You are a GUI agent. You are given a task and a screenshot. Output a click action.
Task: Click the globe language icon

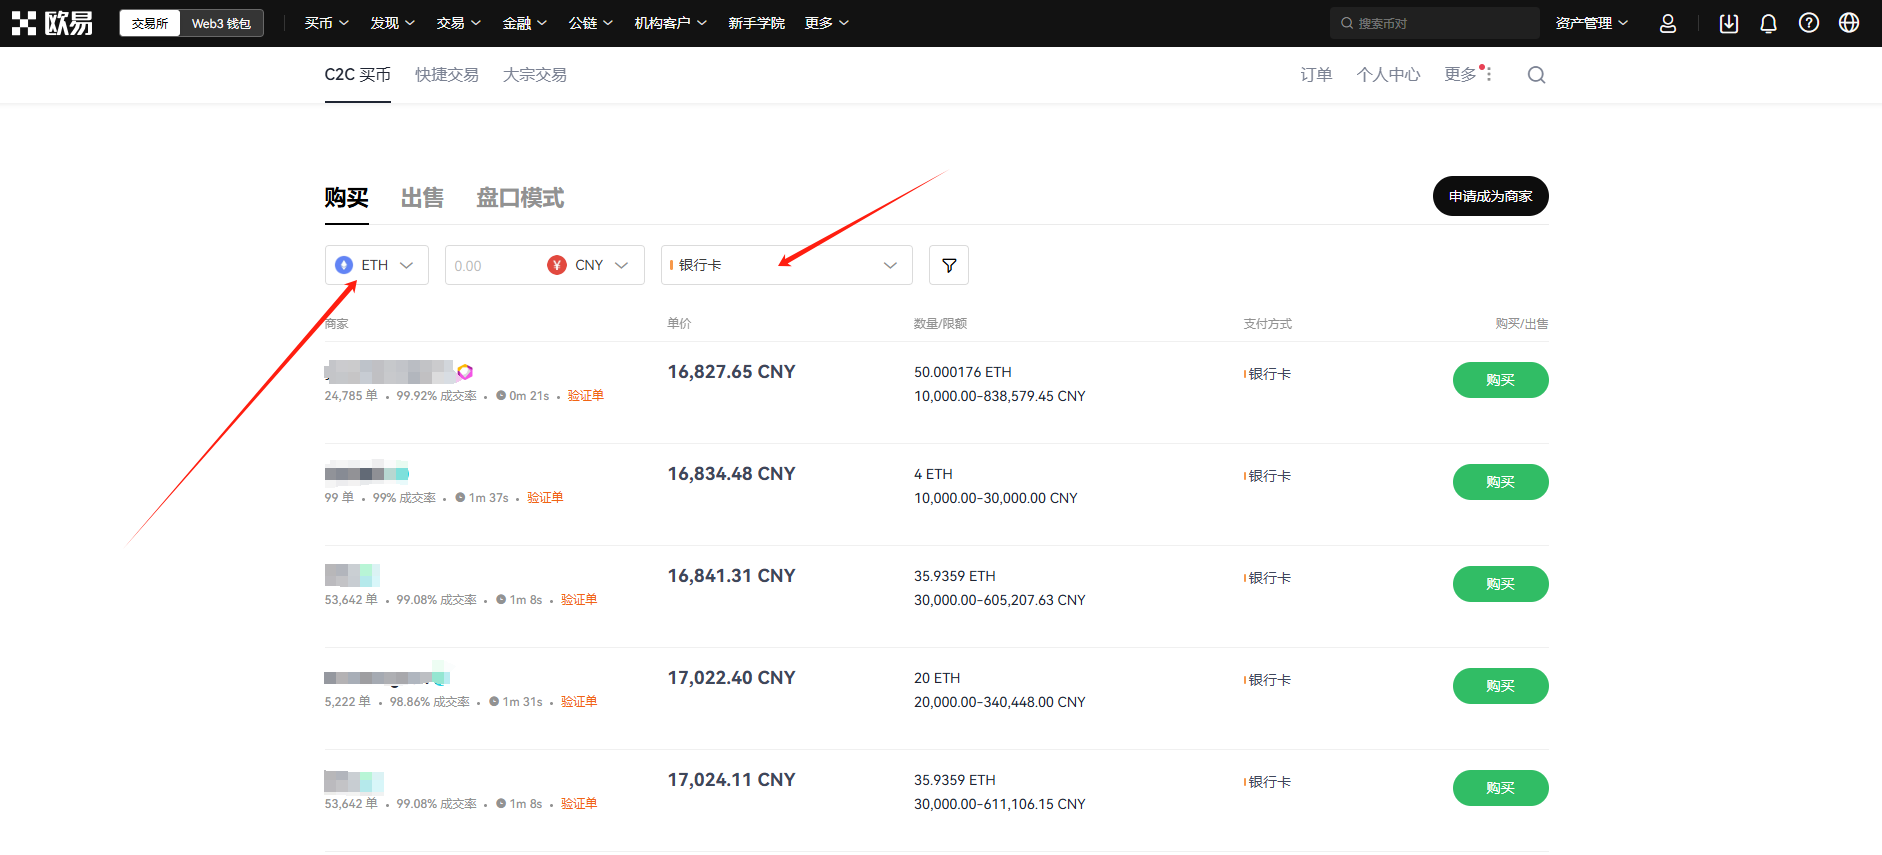tap(1848, 23)
